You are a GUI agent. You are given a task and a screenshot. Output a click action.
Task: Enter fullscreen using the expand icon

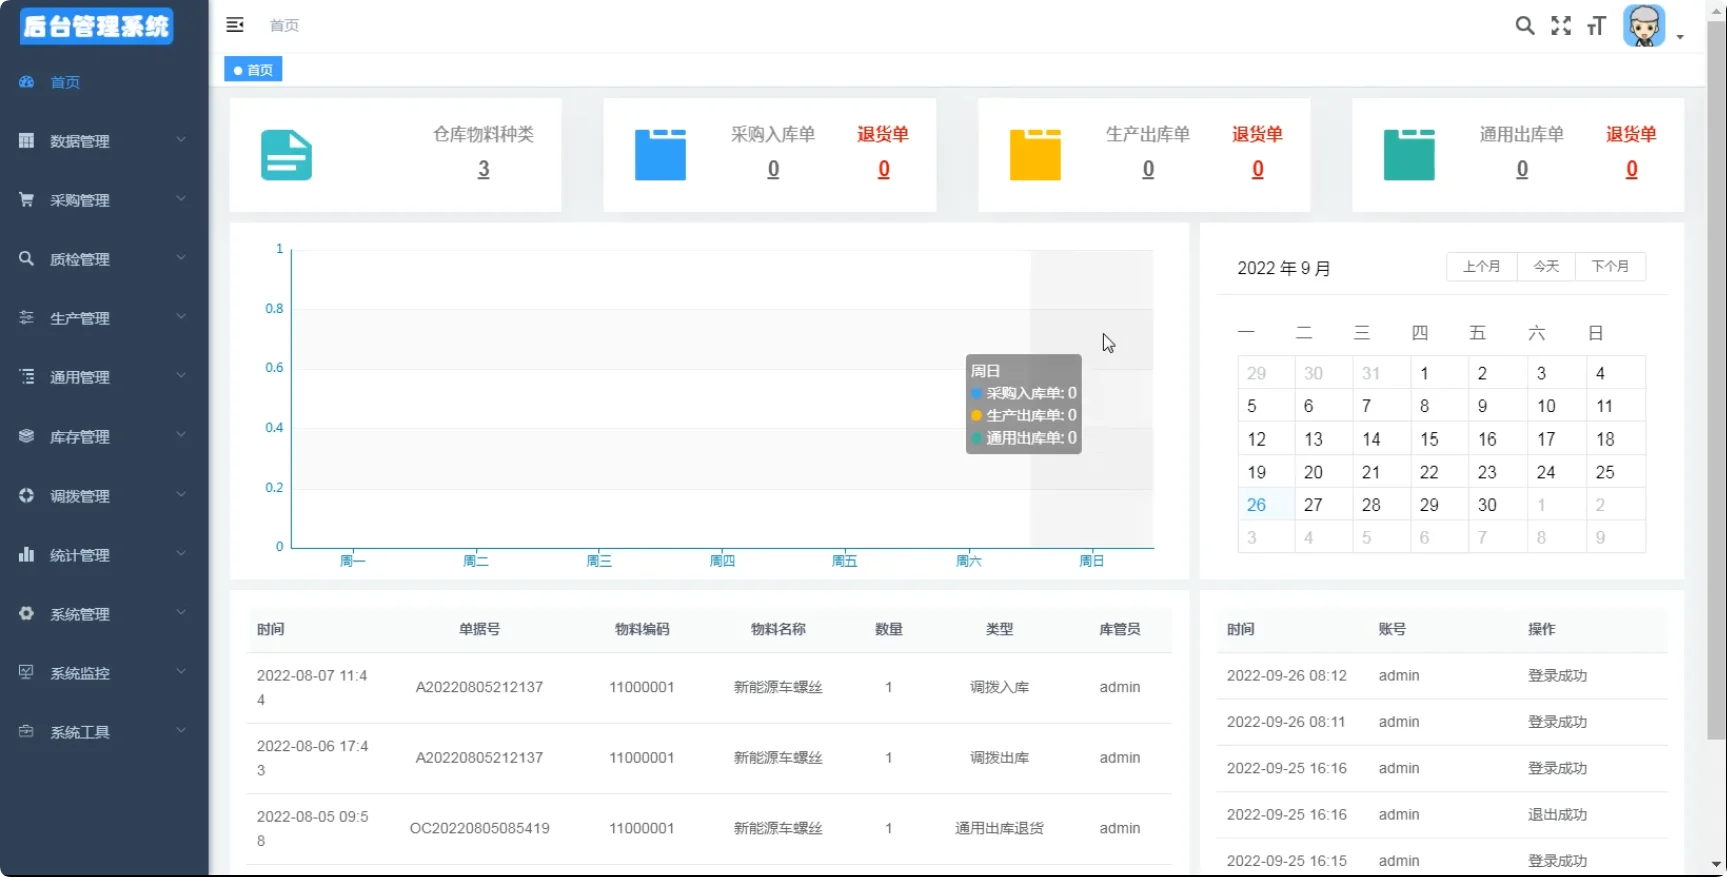[x=1560, y=26]
